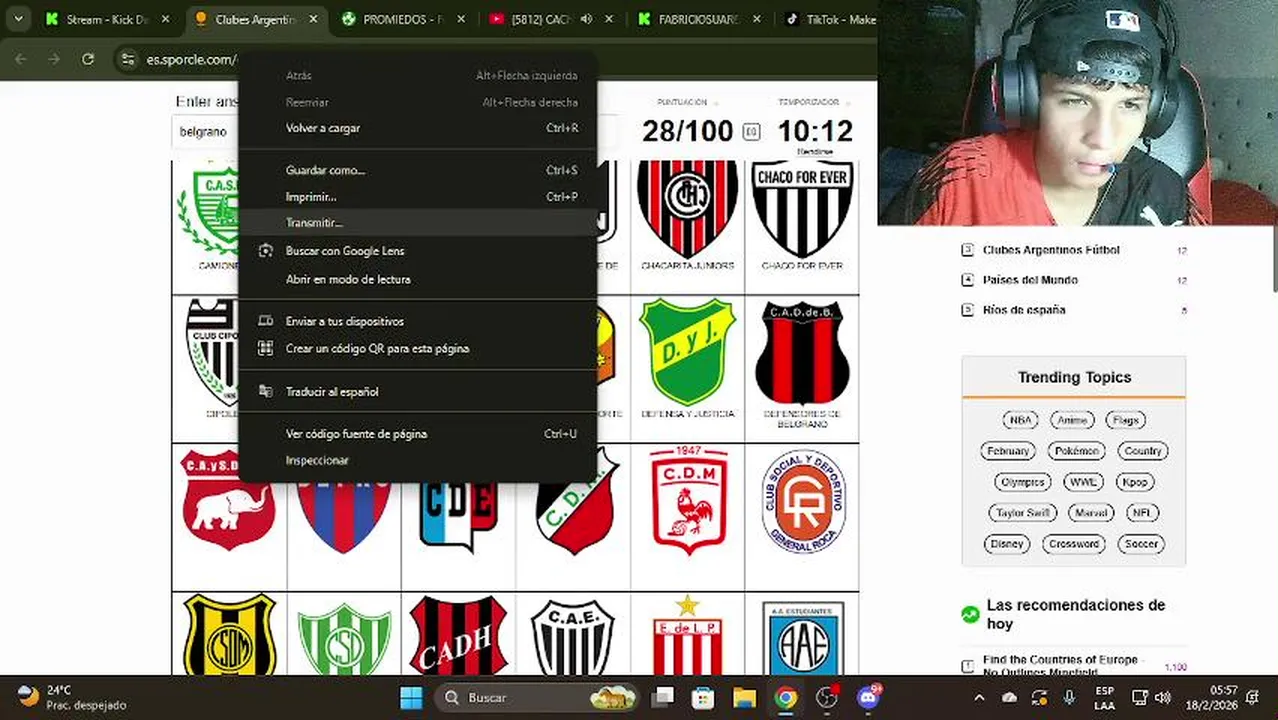Select the Flags trending topic
Image resolution: width=1278 pixels, height=720 pixels.
point(1125,420)
